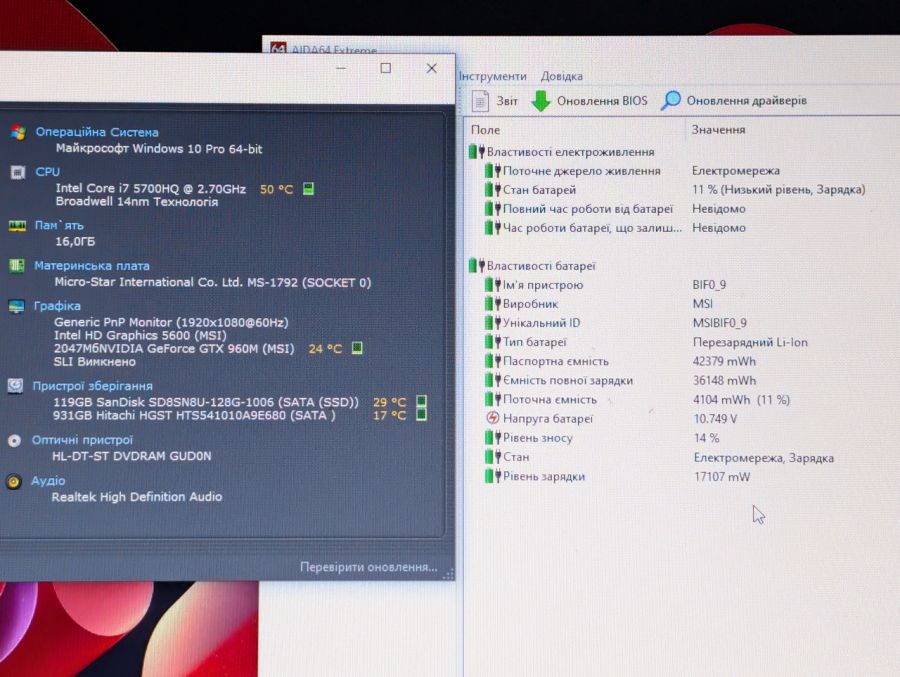The image size is (900, 677).
Task: Click the Поле column header
Action: click(x=486, y=130)
